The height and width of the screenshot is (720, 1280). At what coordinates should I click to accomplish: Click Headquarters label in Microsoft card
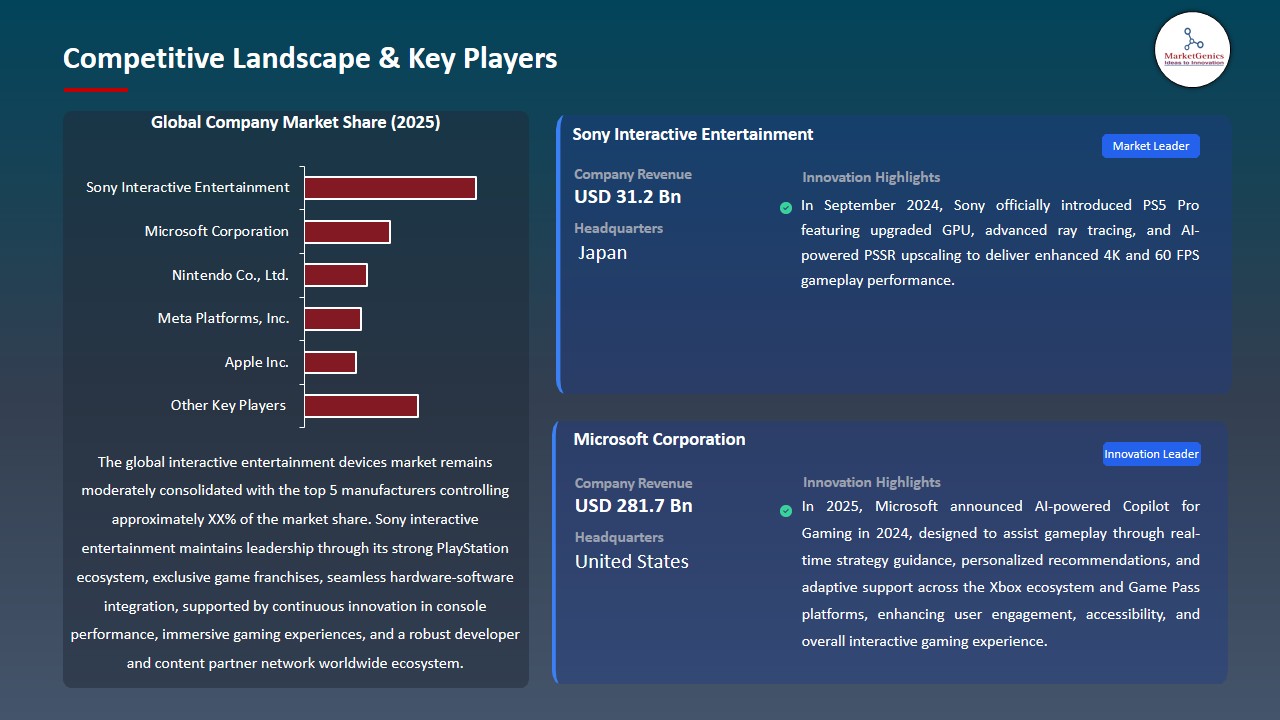[620, 537]
